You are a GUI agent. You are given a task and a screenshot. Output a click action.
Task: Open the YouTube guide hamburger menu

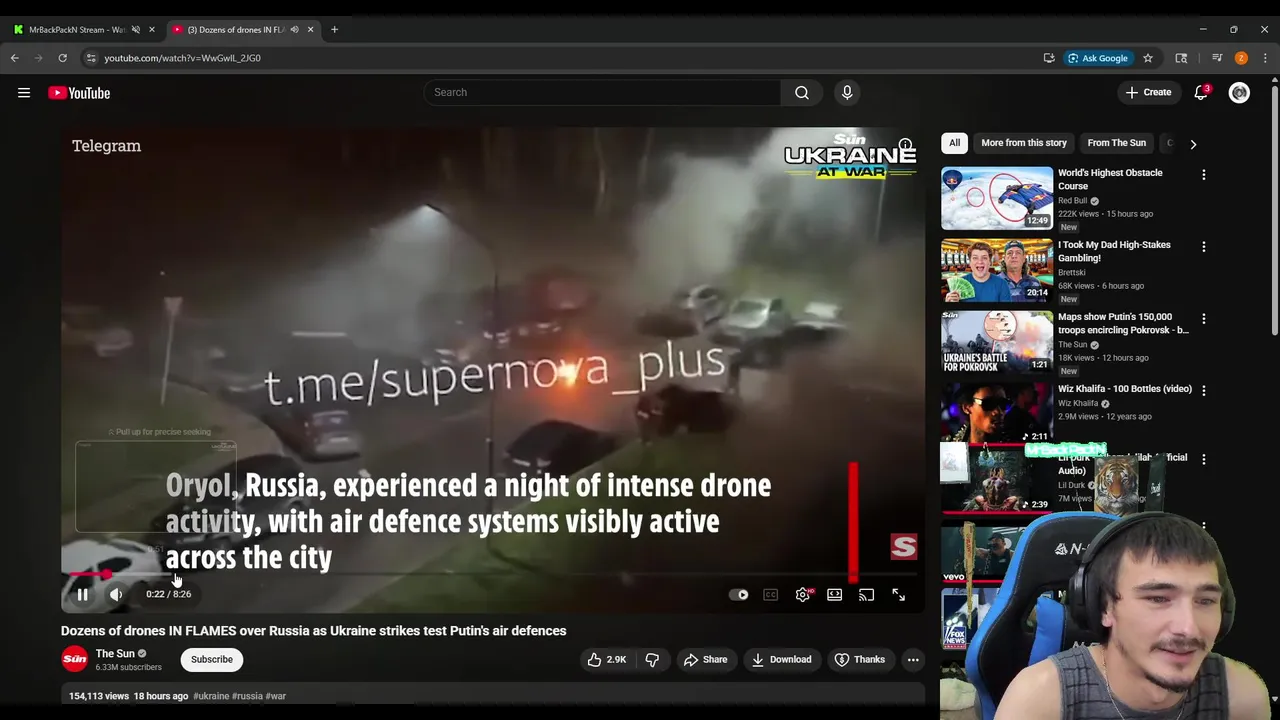point(24,93)
